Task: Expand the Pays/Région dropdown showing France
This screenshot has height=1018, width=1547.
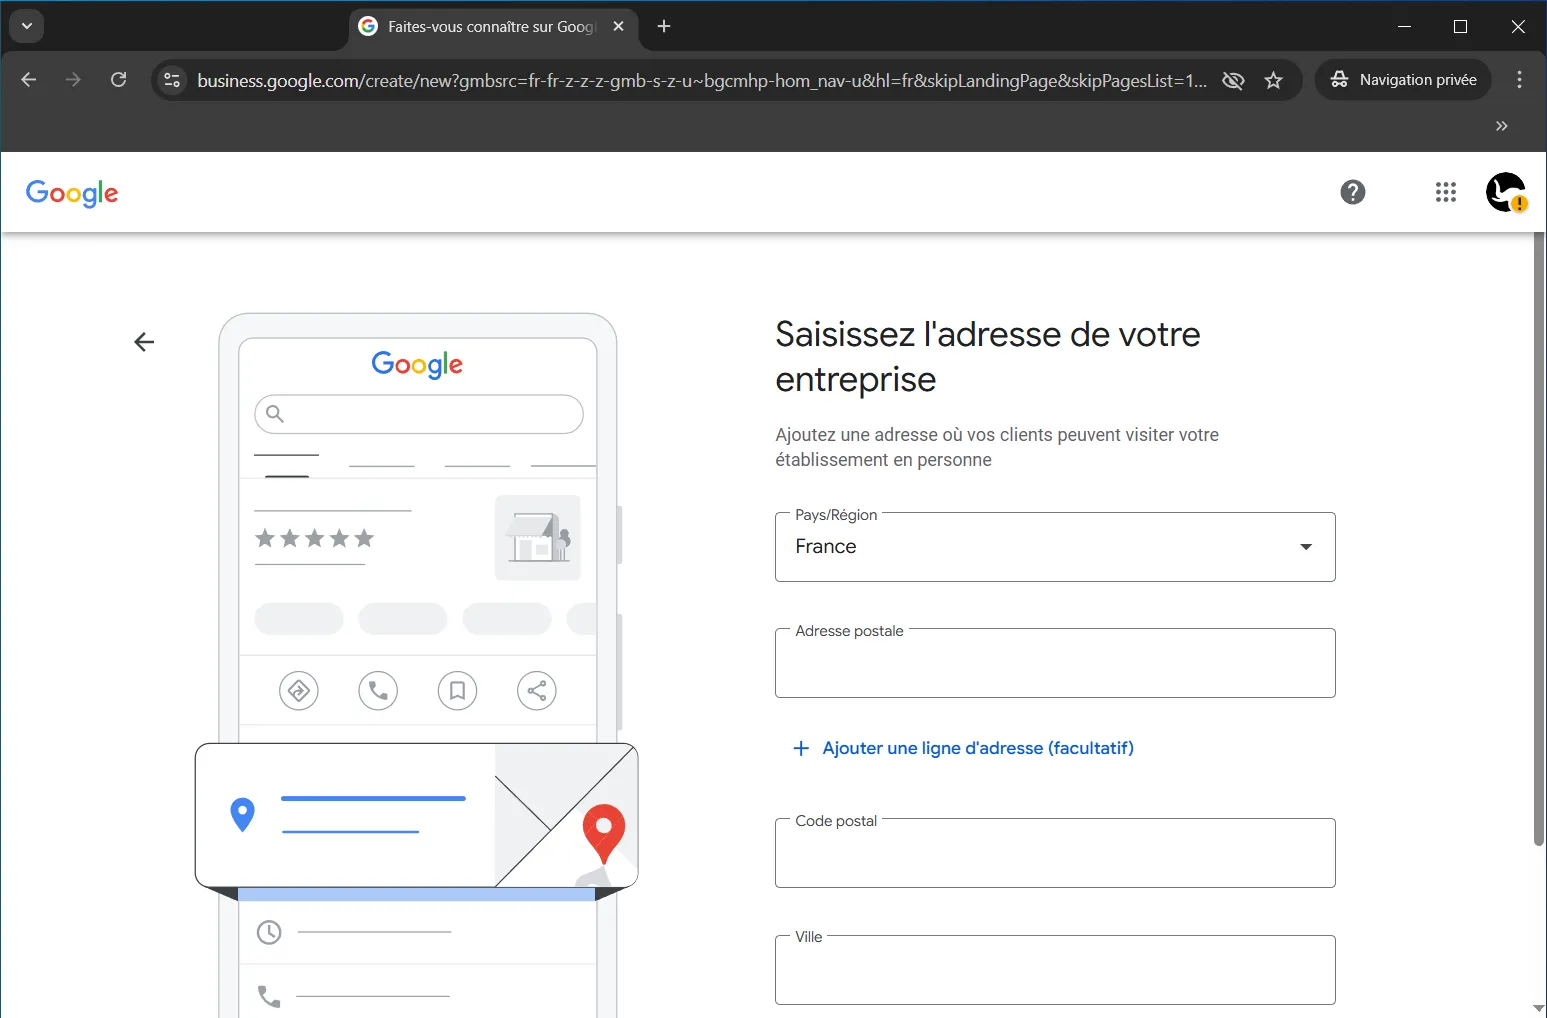Action: pyautogui.click(x=1054, y=547)
